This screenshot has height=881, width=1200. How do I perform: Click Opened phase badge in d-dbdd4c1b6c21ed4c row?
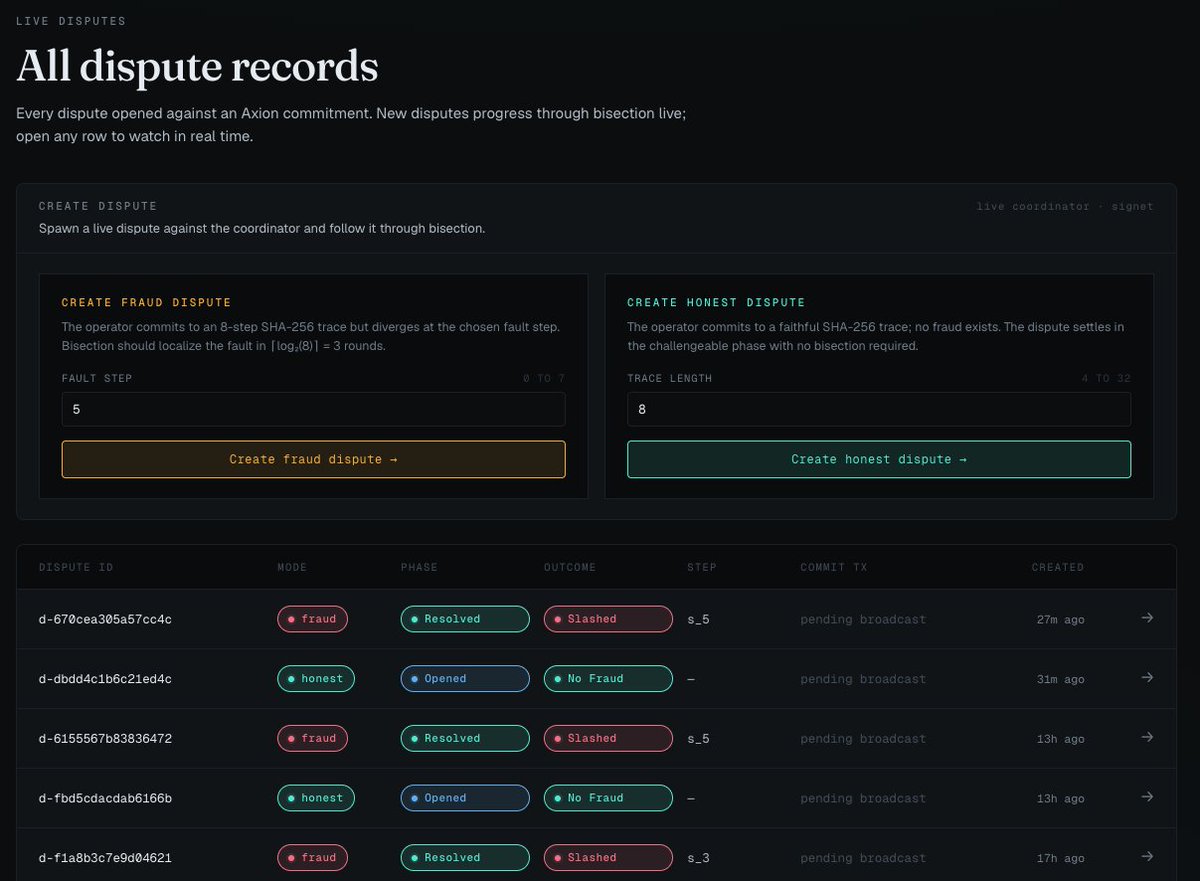point(465,679)
